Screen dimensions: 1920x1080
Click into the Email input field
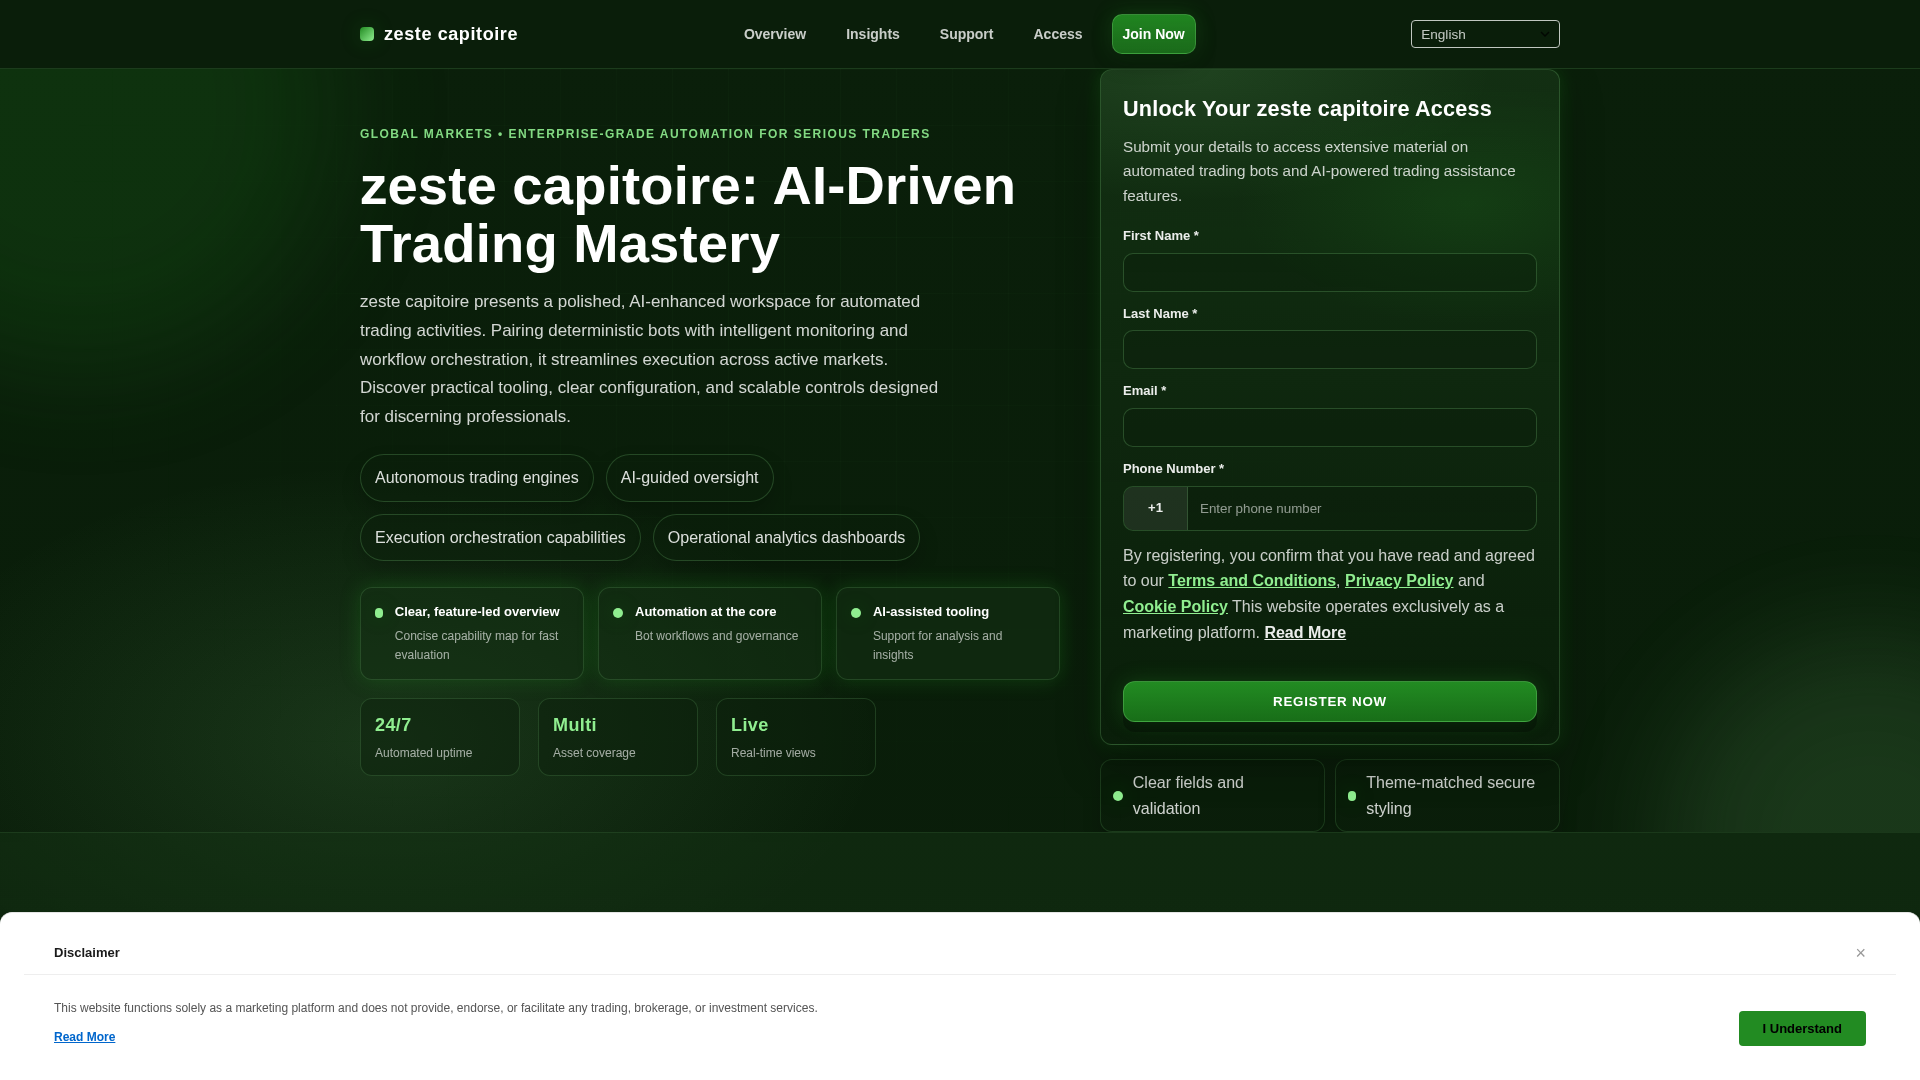pyautogui.click(x=1329, y=427)
